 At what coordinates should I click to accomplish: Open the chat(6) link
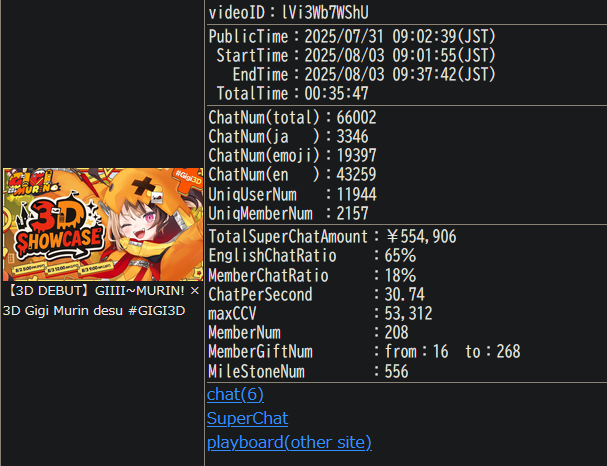pyautogui.click(x=235, y=395)
